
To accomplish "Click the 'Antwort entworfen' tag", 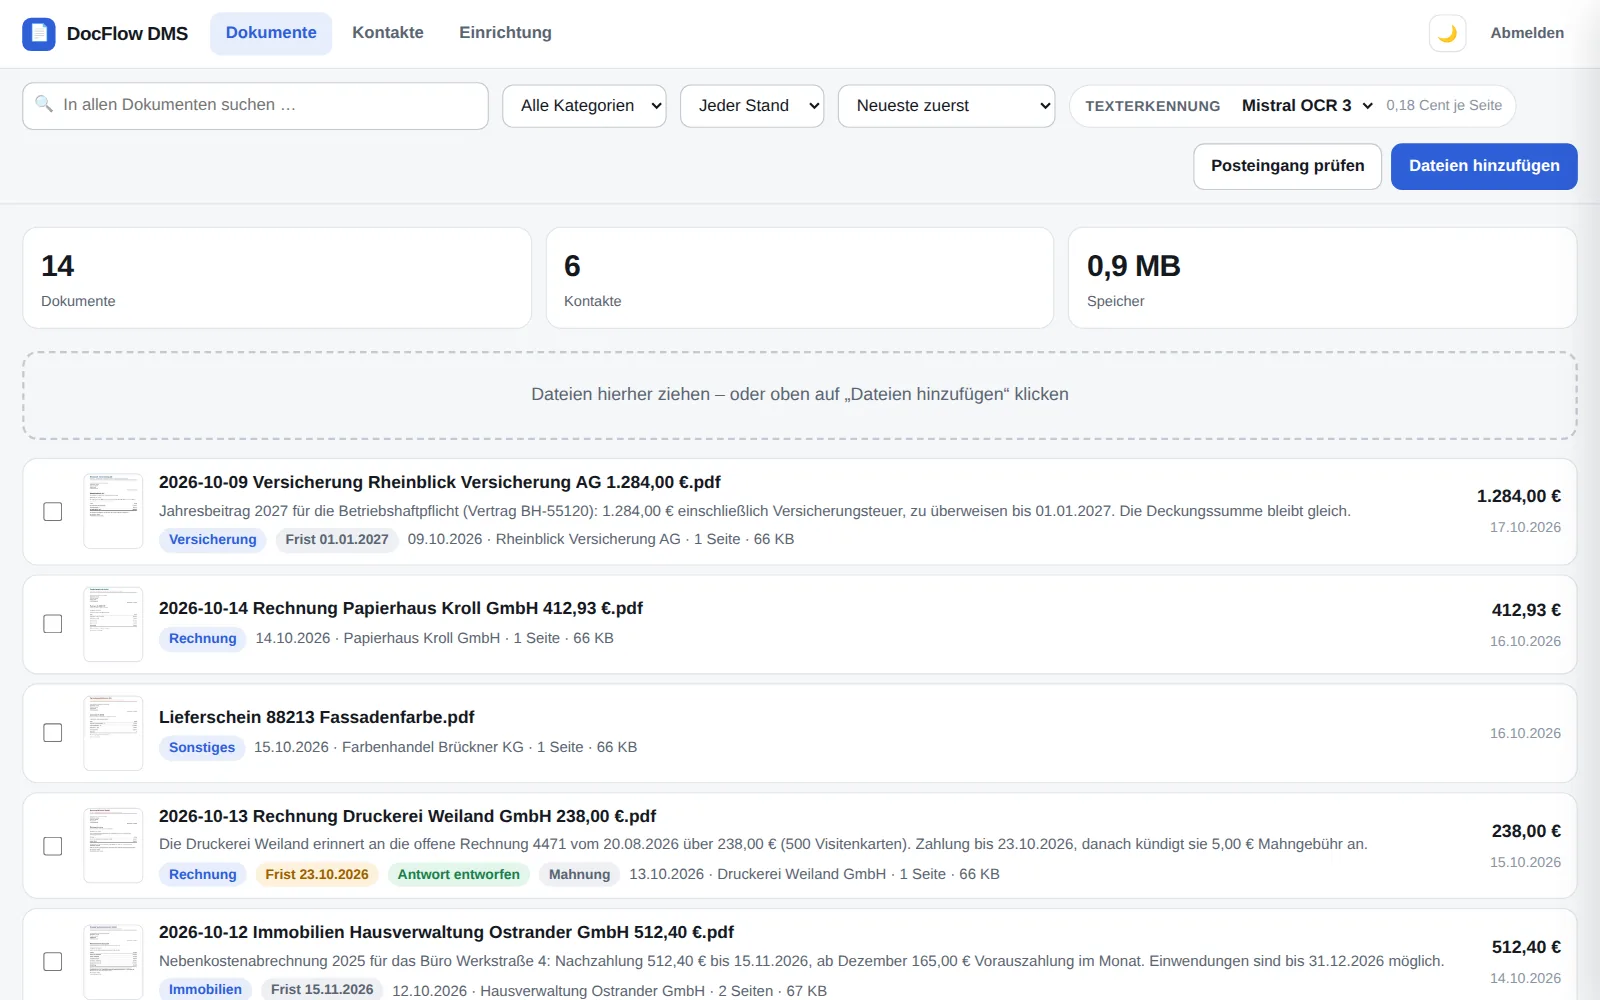I will pyautogui.click(x=459, y=875).
